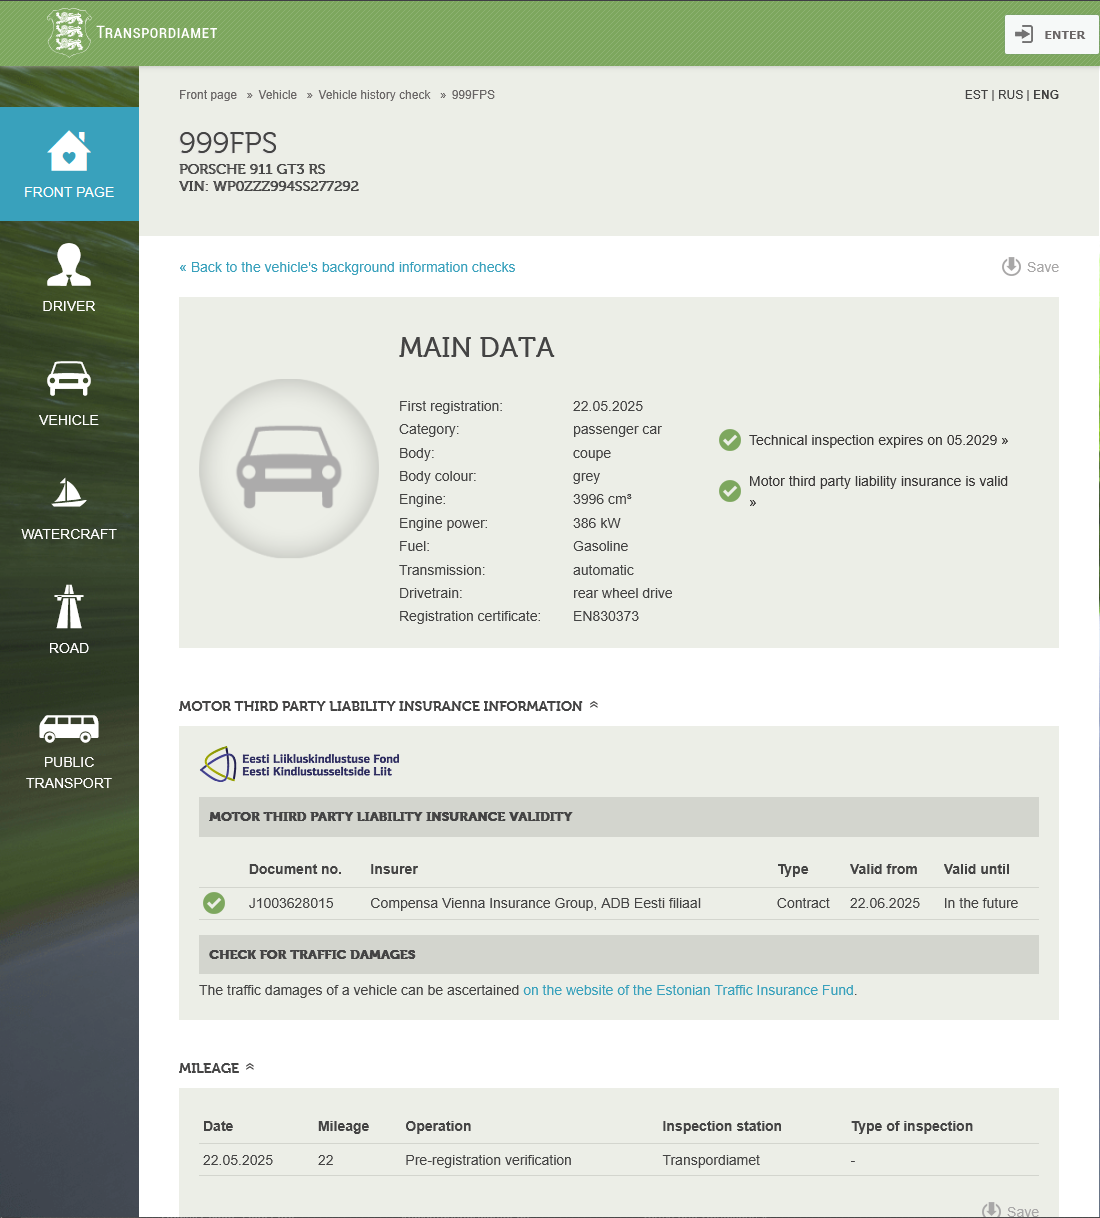The image size is (1100, 1218).
Task: Click the Type of inspection column header
Action: (912, 1126)
